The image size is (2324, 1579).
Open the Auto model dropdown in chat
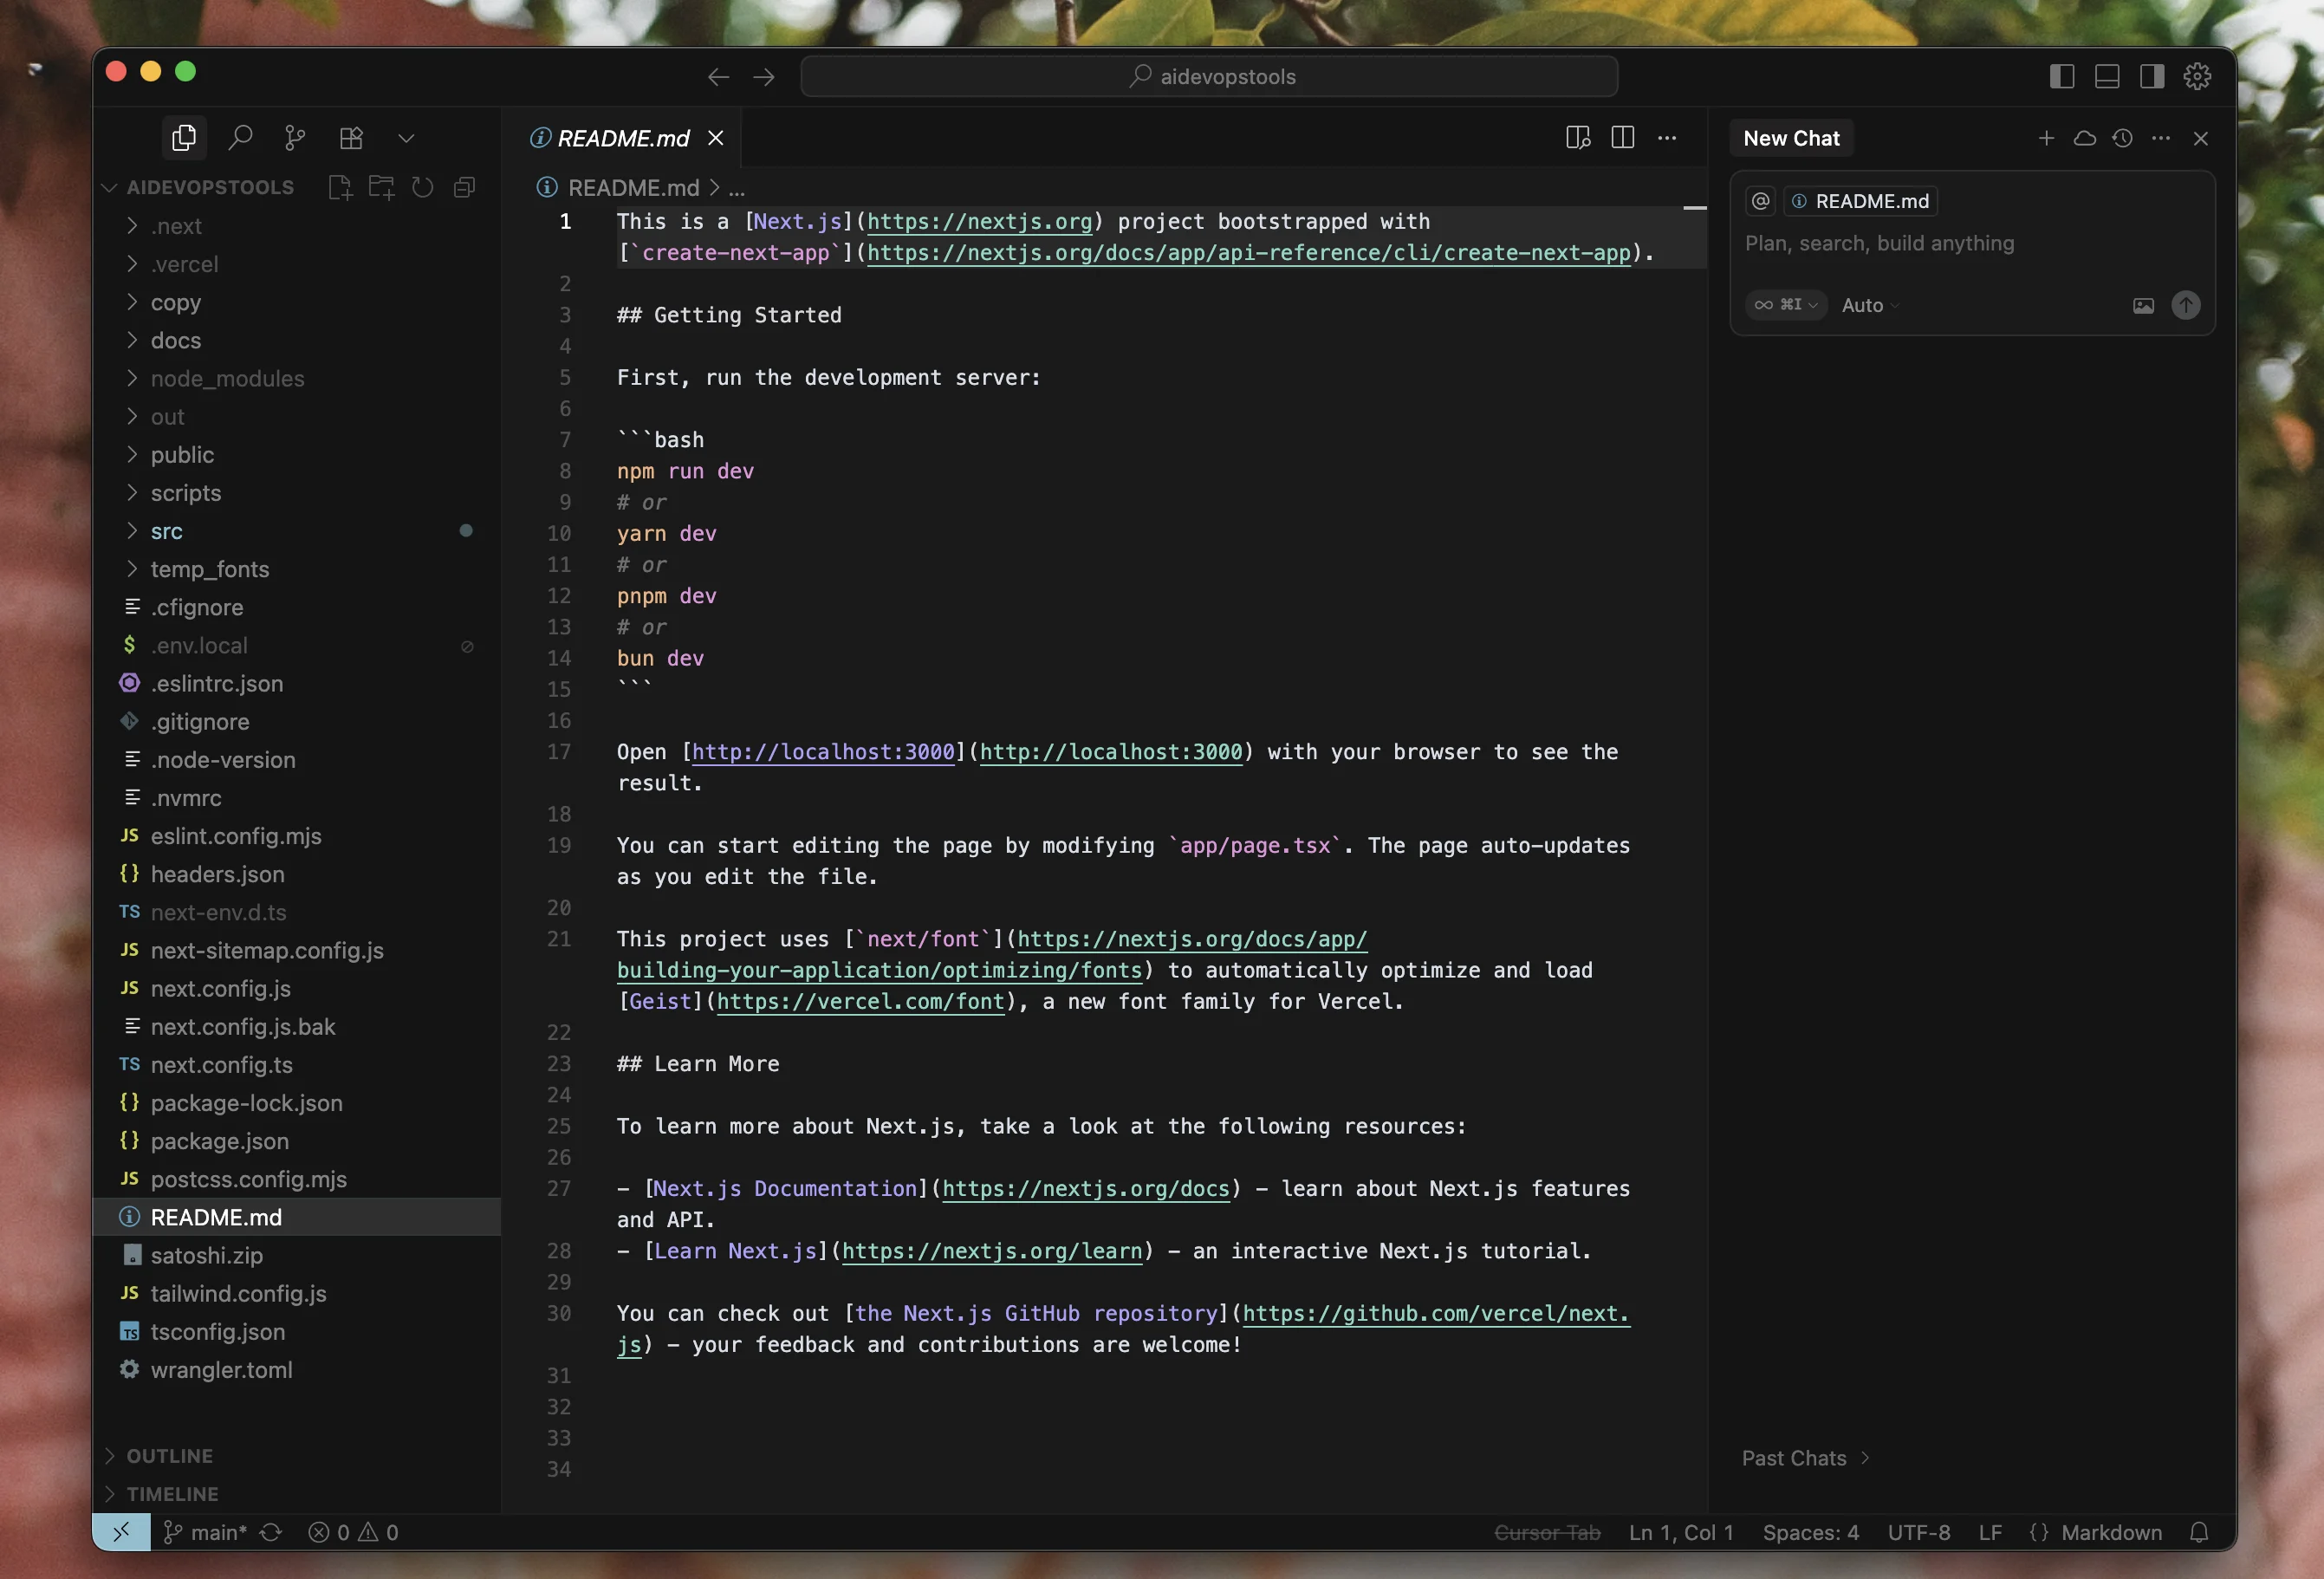point(1869,305)
